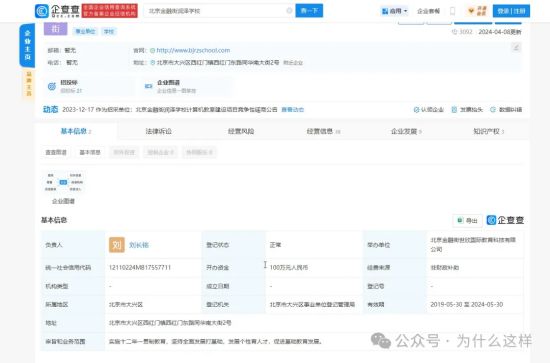Screen dimensions: 550x363
Task: Open the 企业主页 side tab
Action: click(27, 45)
